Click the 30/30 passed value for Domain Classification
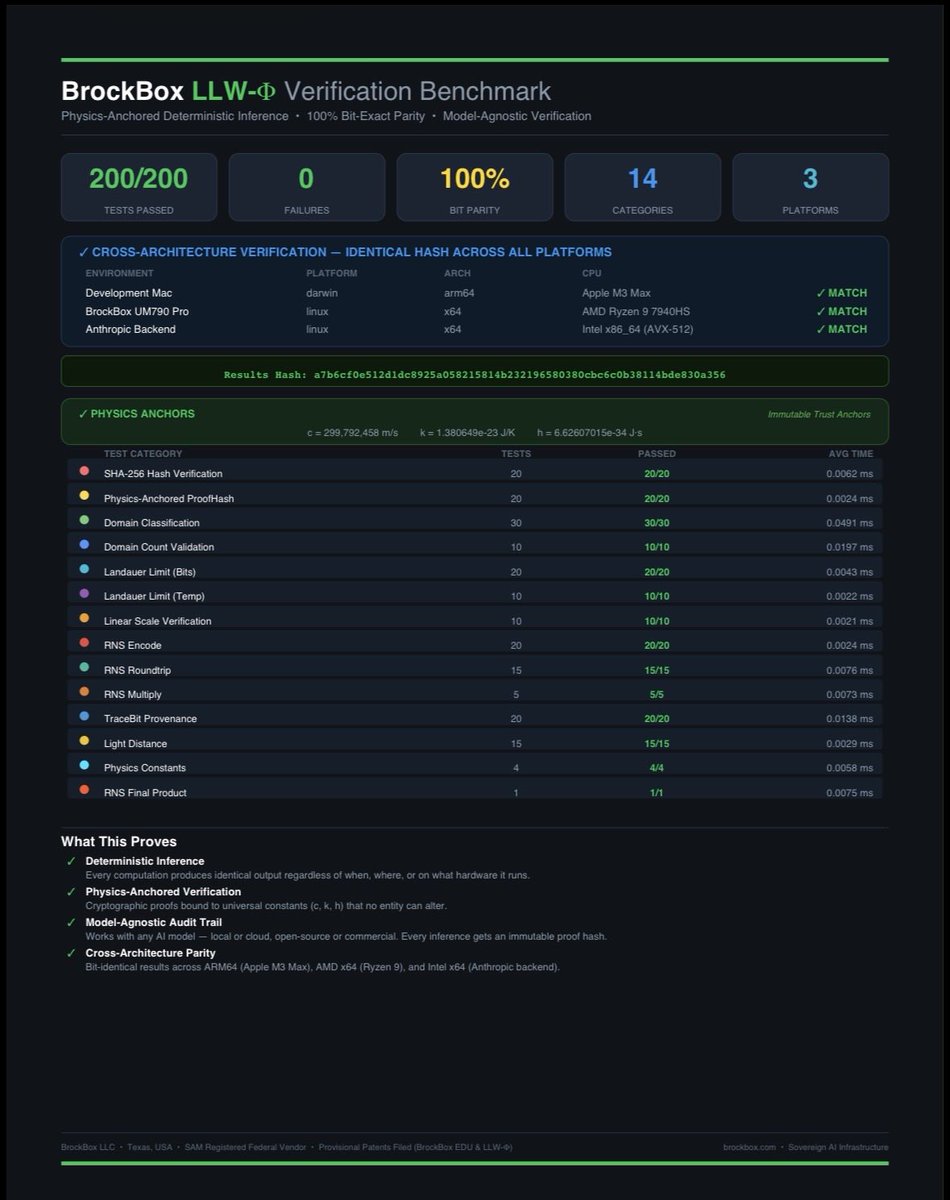Image resolution: width=950 pixels, height=1200 pixels. 657,523
